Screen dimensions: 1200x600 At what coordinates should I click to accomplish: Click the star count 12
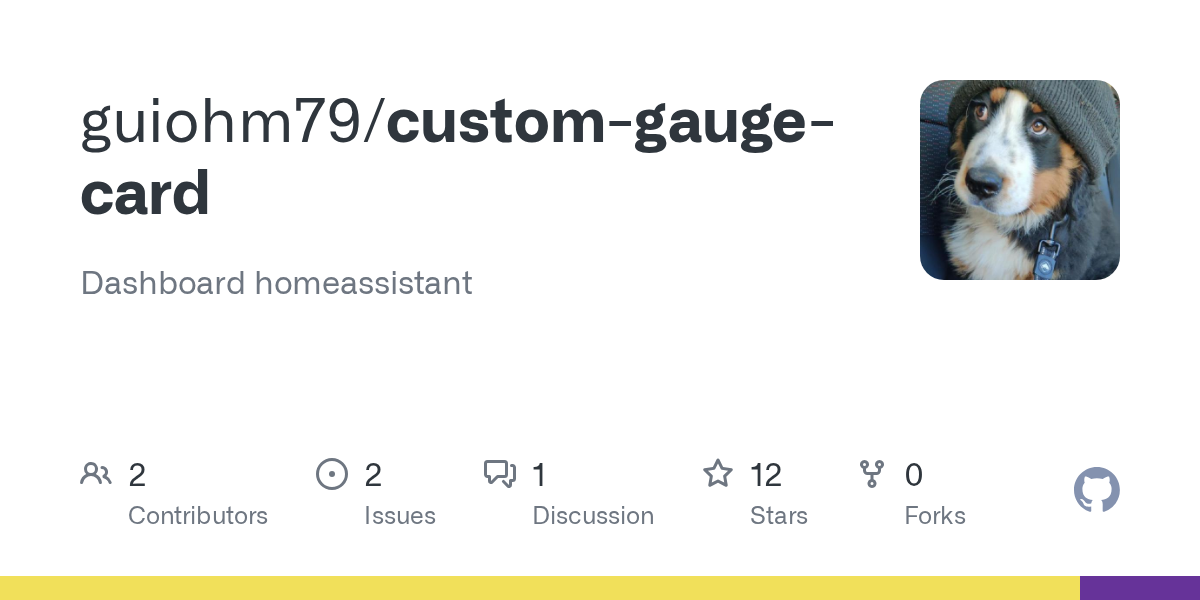click(766, 475)
